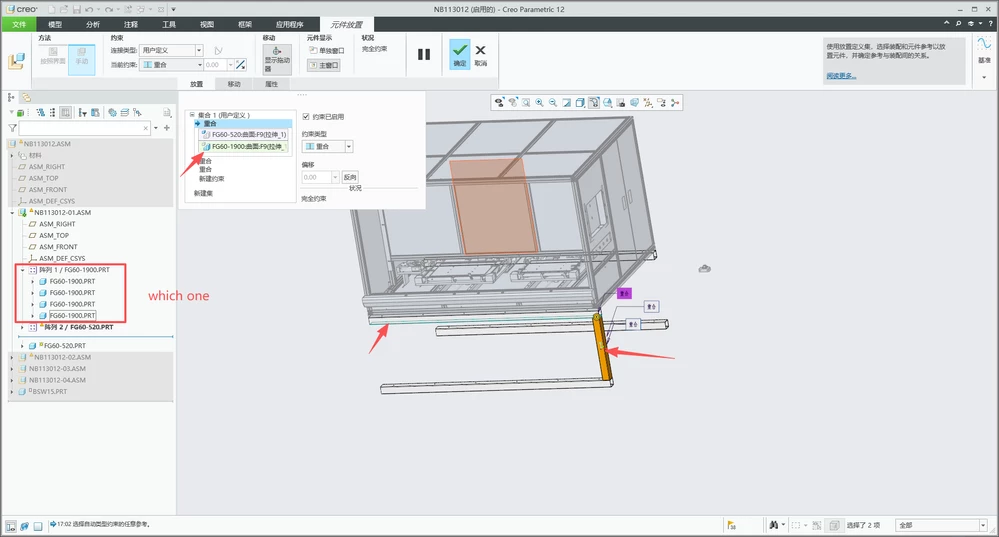
Task: Pause the placement operation
Action: point(424,54)
